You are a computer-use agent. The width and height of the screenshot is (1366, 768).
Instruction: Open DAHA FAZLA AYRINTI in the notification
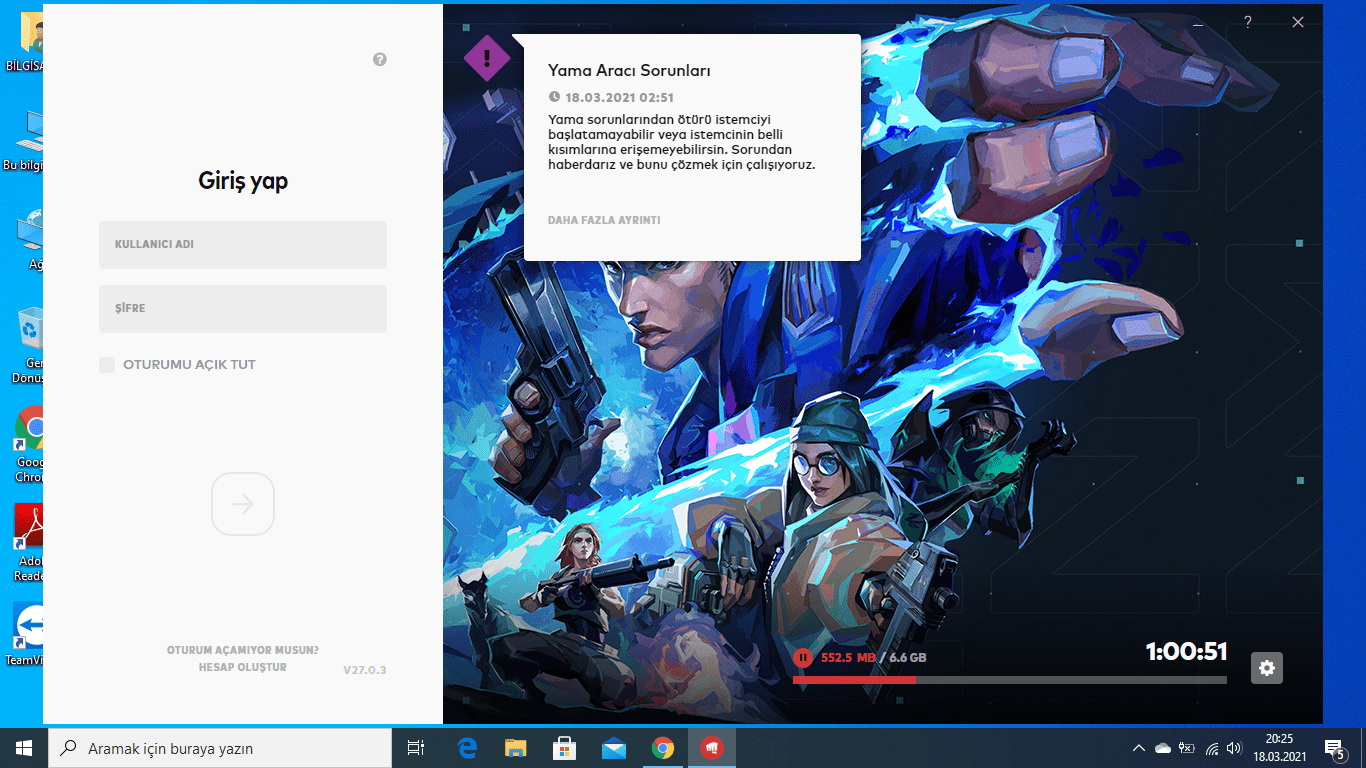[x=604, y=220]
